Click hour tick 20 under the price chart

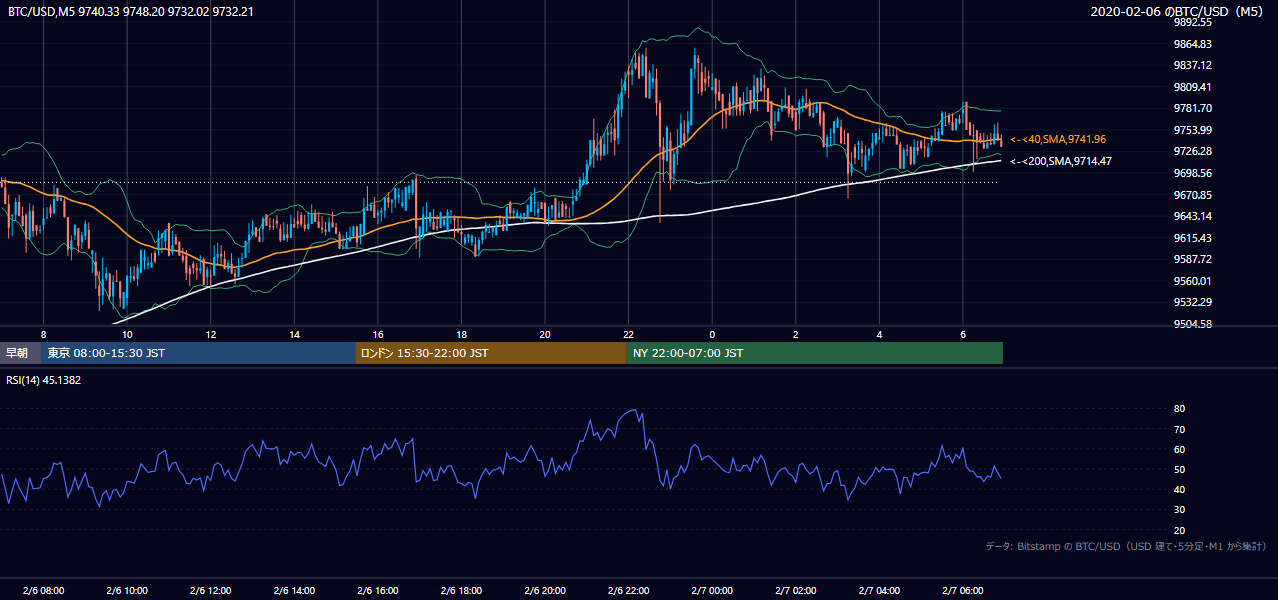(544, 334)
